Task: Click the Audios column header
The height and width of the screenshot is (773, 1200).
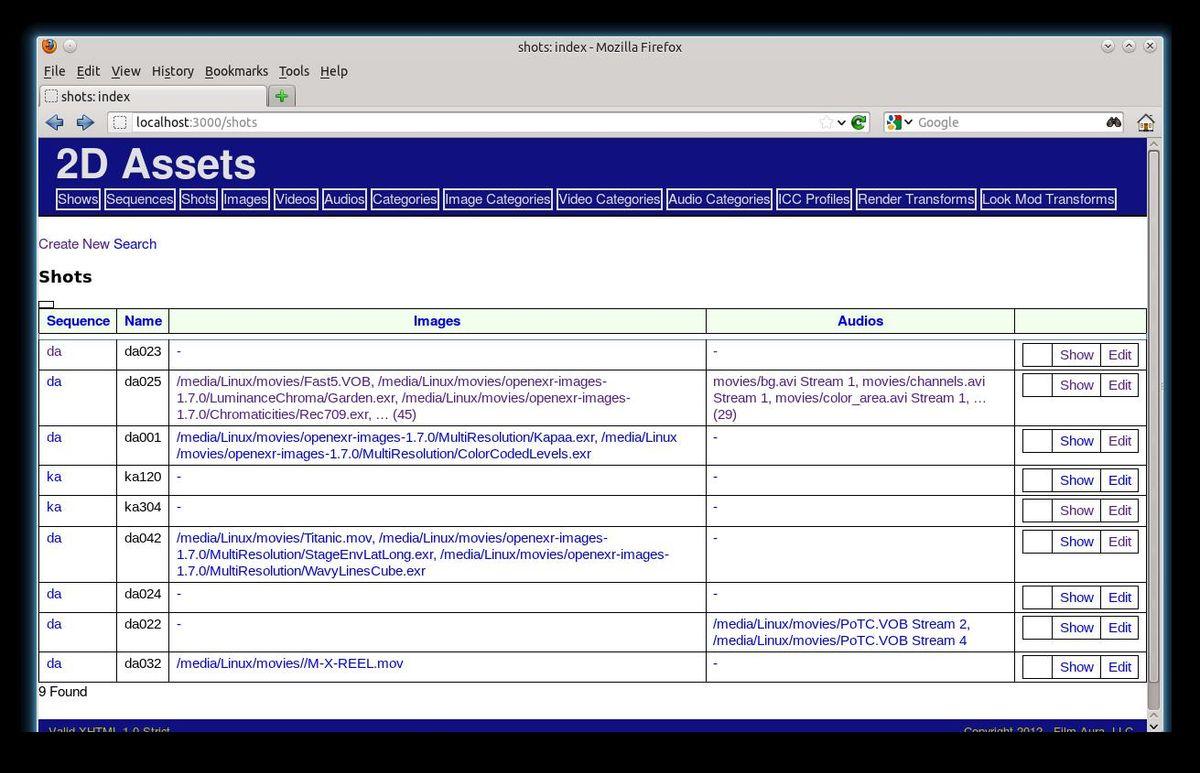Action: pos(860,321)
